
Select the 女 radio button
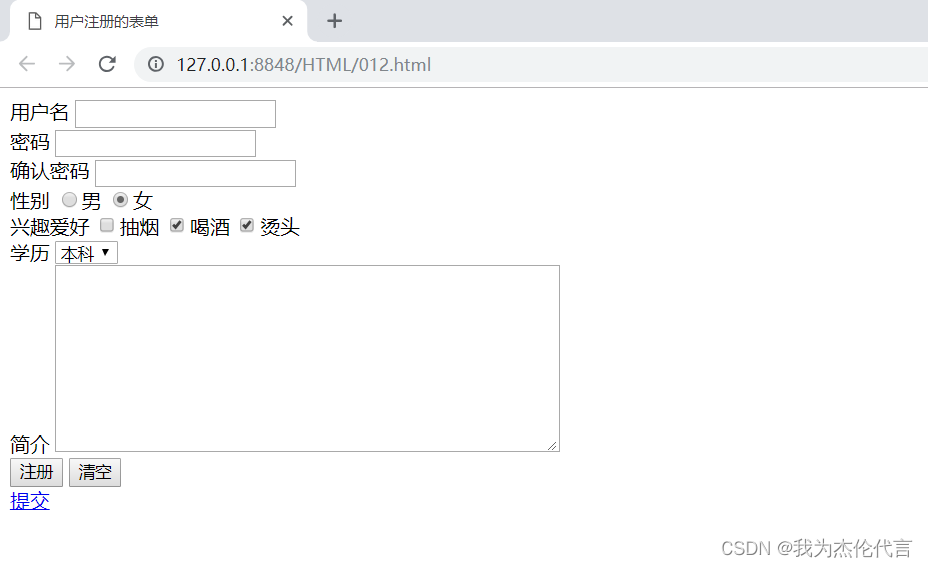pos(120,200)
